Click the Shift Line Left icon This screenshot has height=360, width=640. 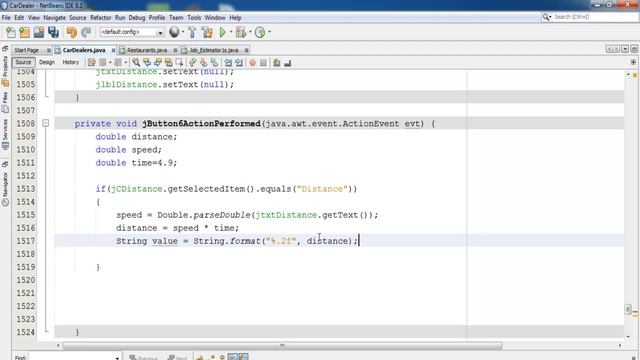228,62
